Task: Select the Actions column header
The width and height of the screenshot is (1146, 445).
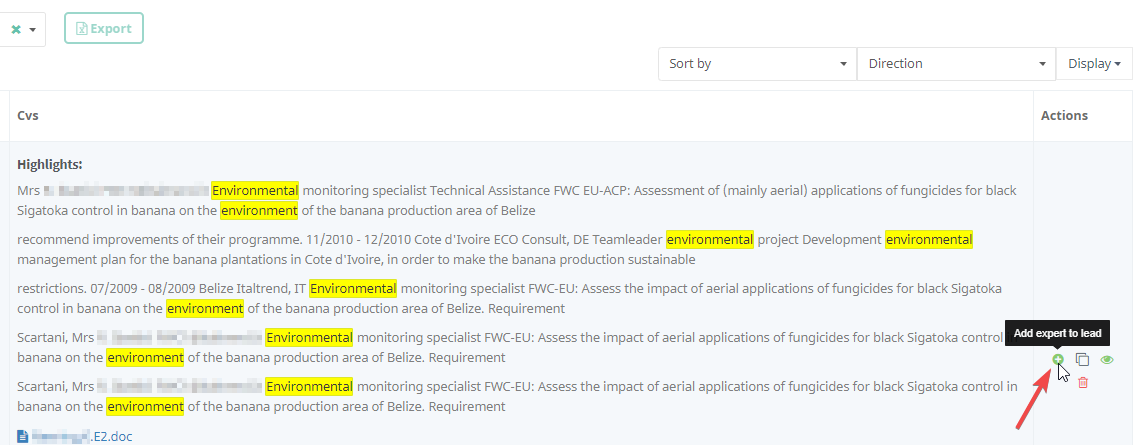Action: tap(1064, 116)
